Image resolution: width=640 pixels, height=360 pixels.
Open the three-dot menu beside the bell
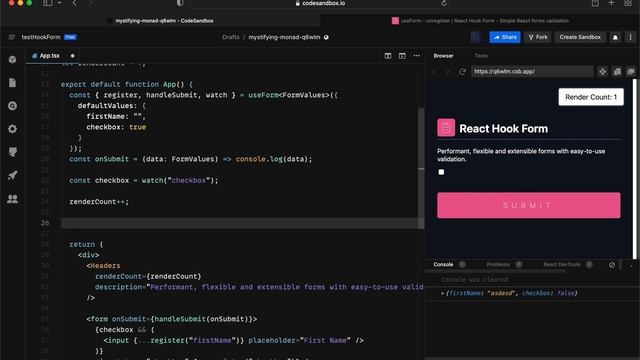(x=630, y=37)
